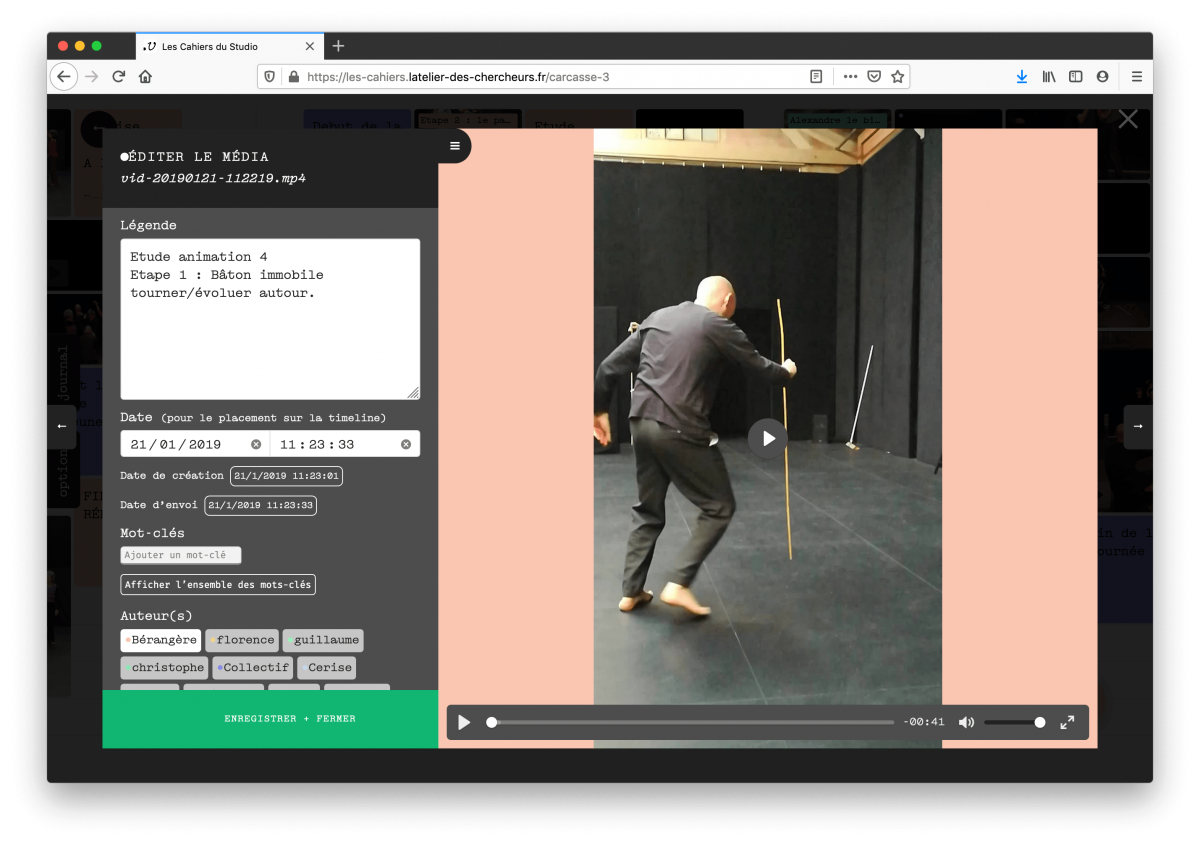Image resolution: width=1200 pixels, height=845 pixels.
Task: Click the play icon in the player bar
Action: coord(464,722)
